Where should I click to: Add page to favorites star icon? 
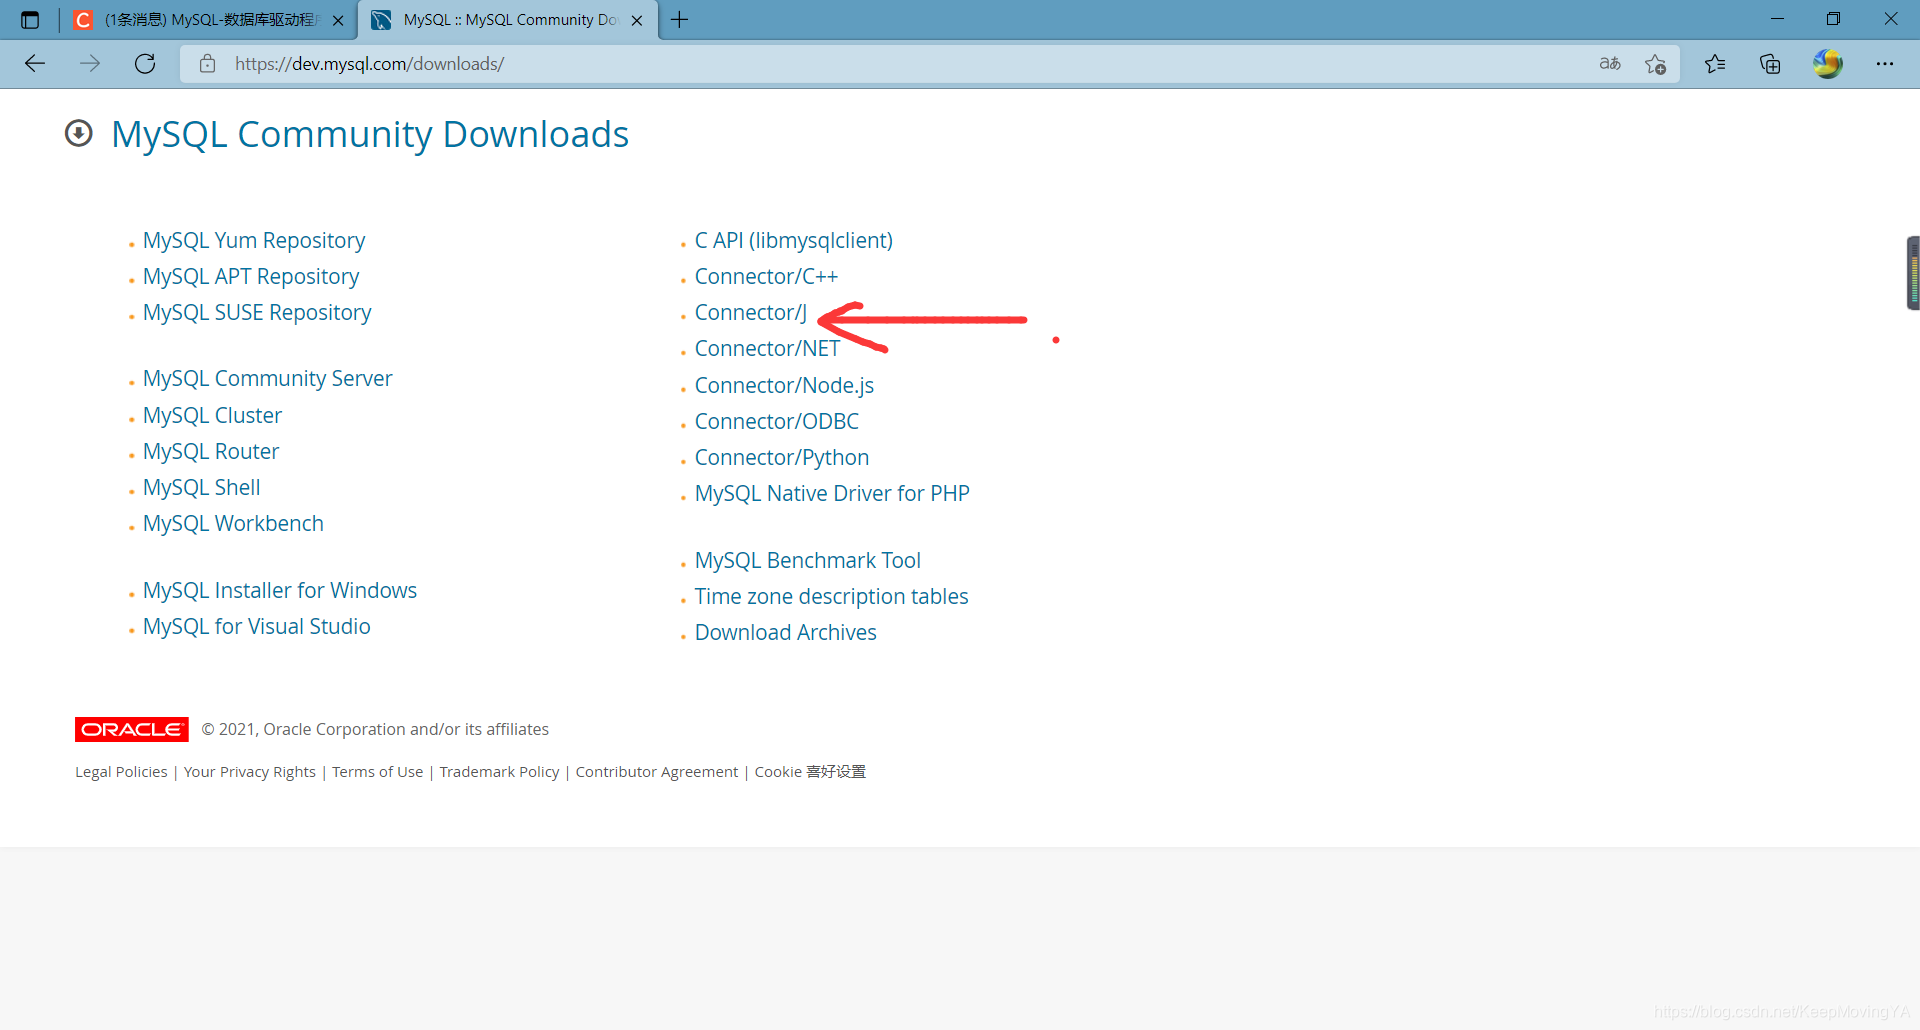tap(1655, 64)
